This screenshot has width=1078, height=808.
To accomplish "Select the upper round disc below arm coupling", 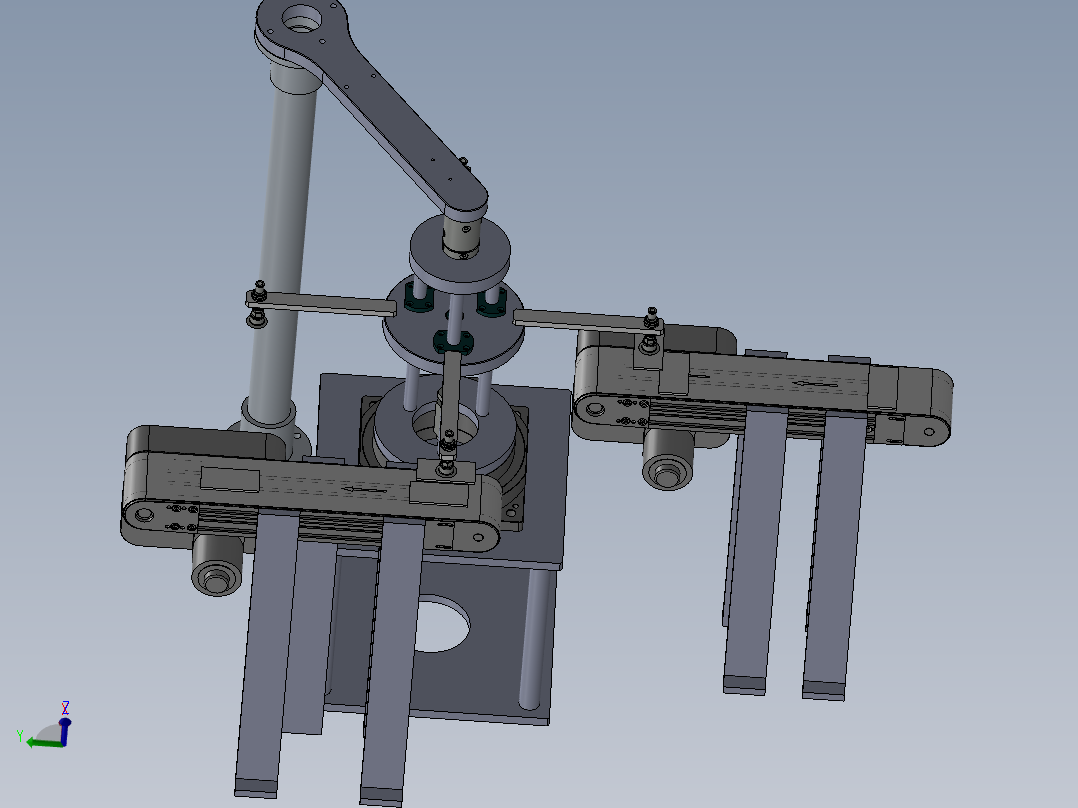I will (x=460, y=253).
